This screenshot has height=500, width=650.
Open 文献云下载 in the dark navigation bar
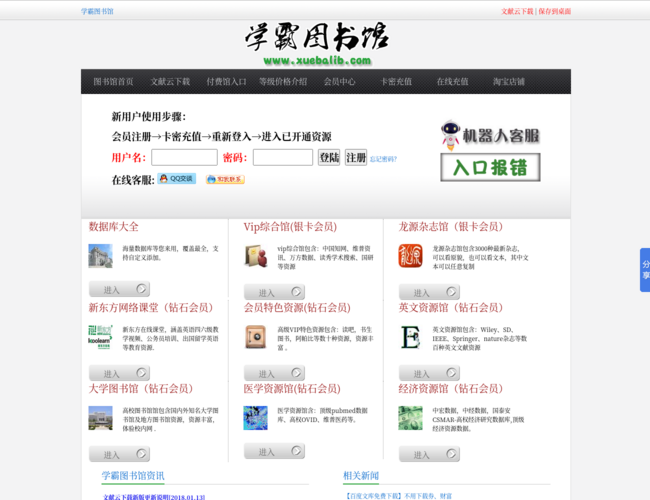(x=170, y=82)
